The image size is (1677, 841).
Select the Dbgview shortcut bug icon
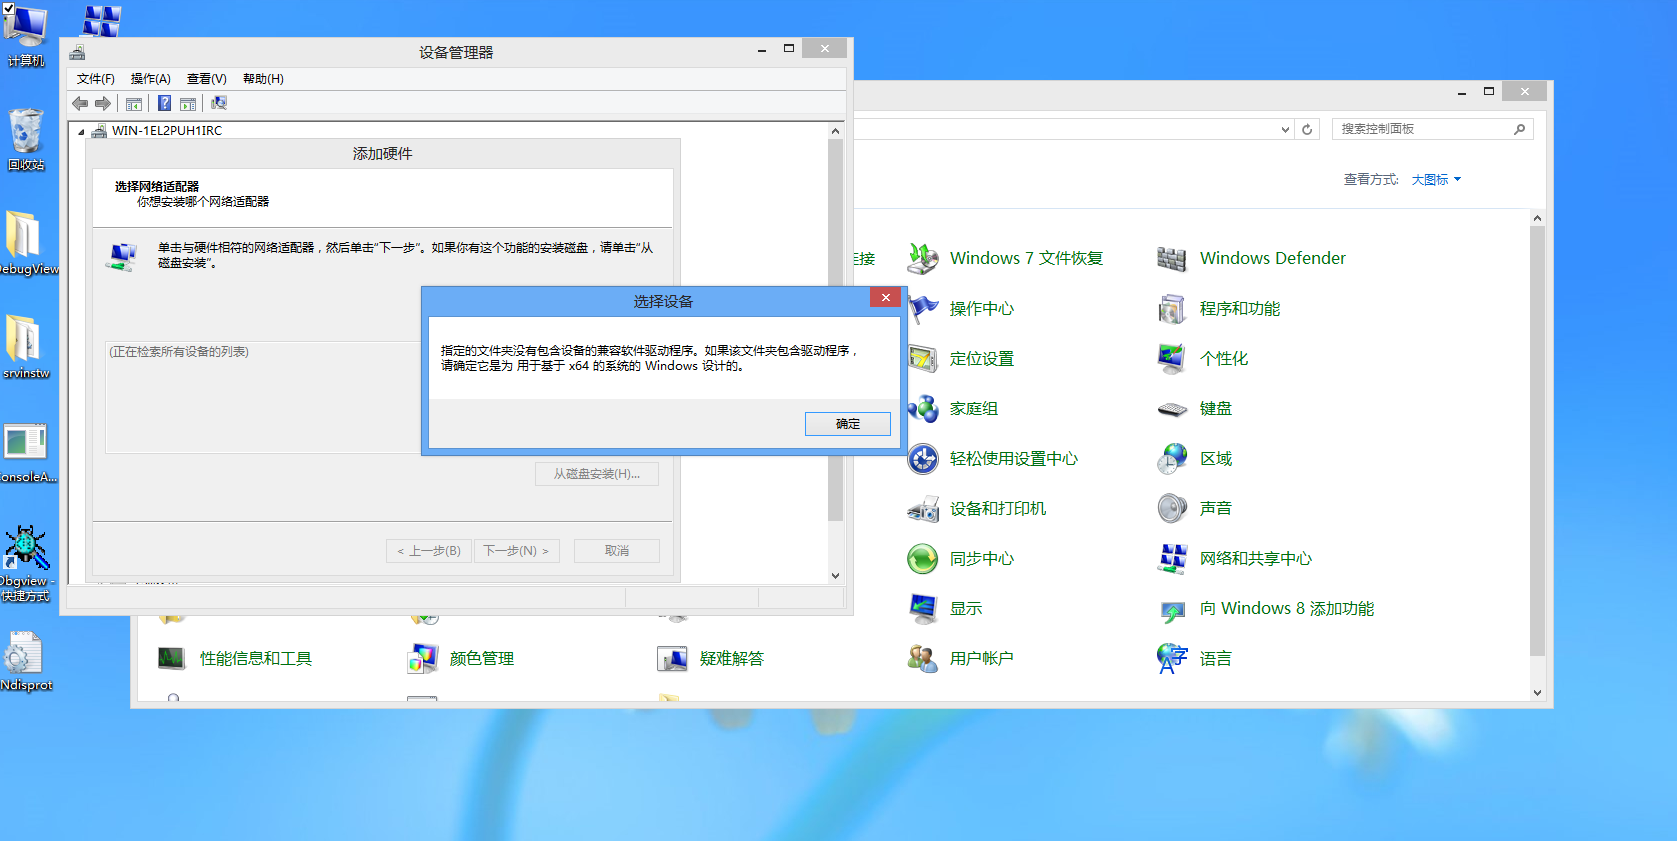point(26,563)
